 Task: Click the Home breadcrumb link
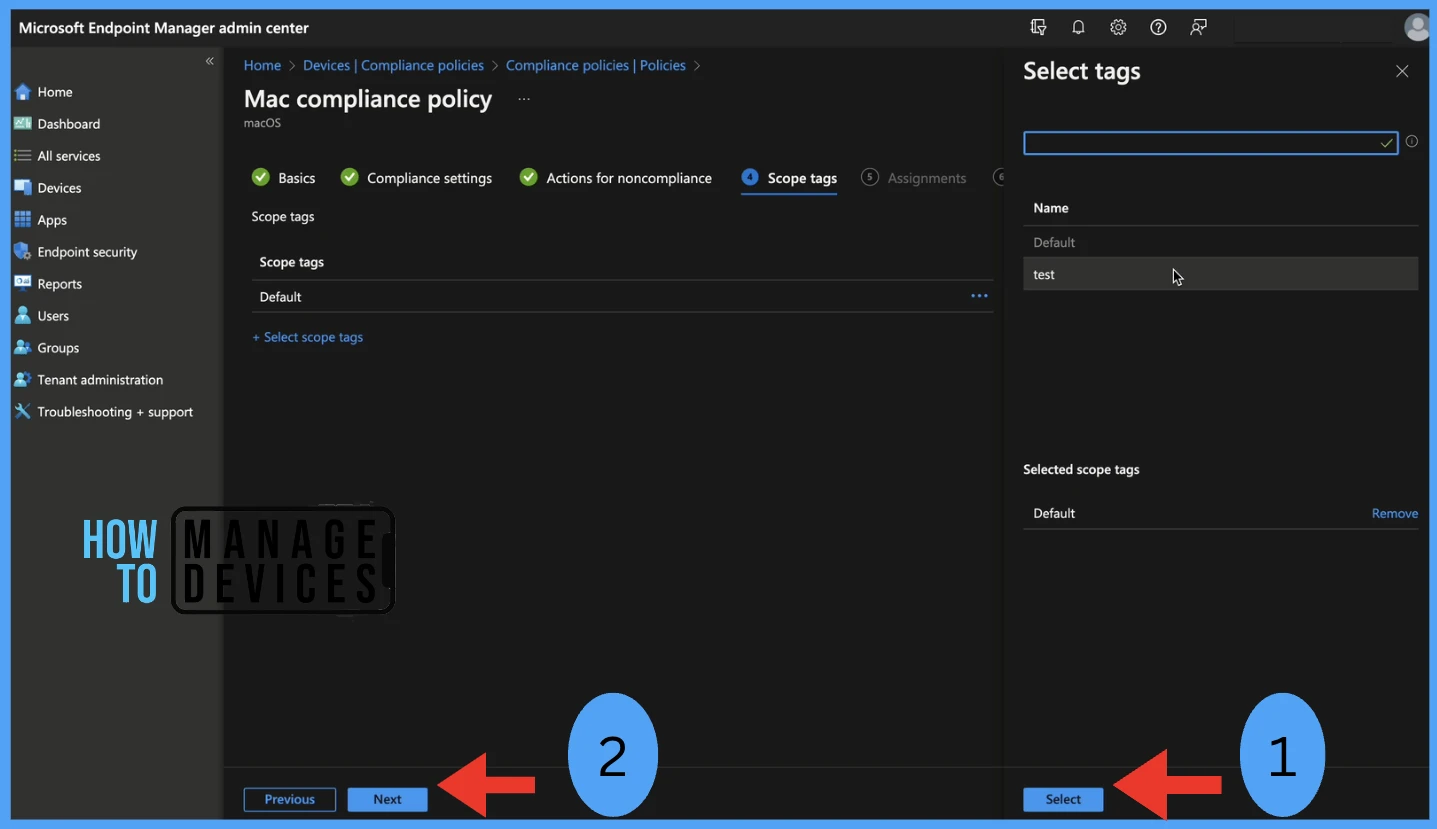tap(262, 66)
